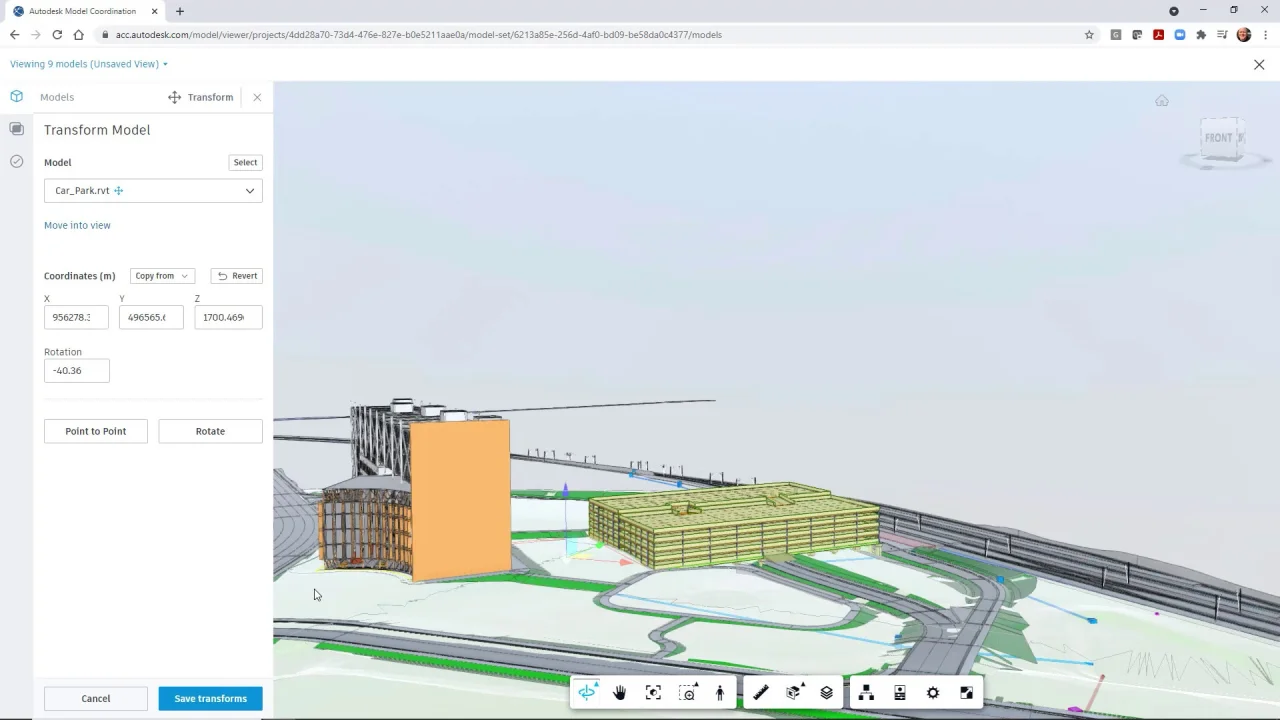Activate the Pan hand tool
The image size is (1280, 720).
620,693
